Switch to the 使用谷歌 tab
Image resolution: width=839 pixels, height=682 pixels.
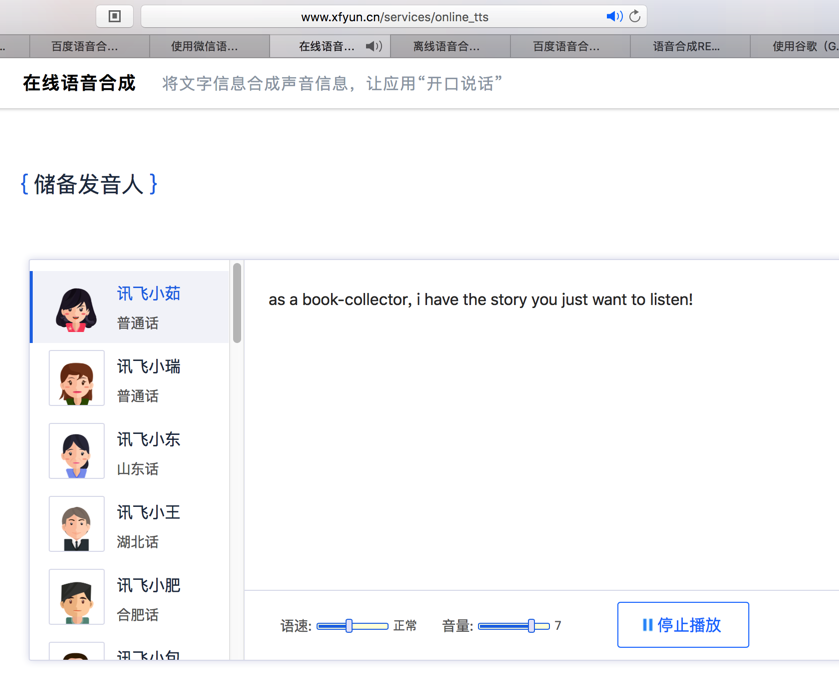pyautogui.click(x=795, y=47)
